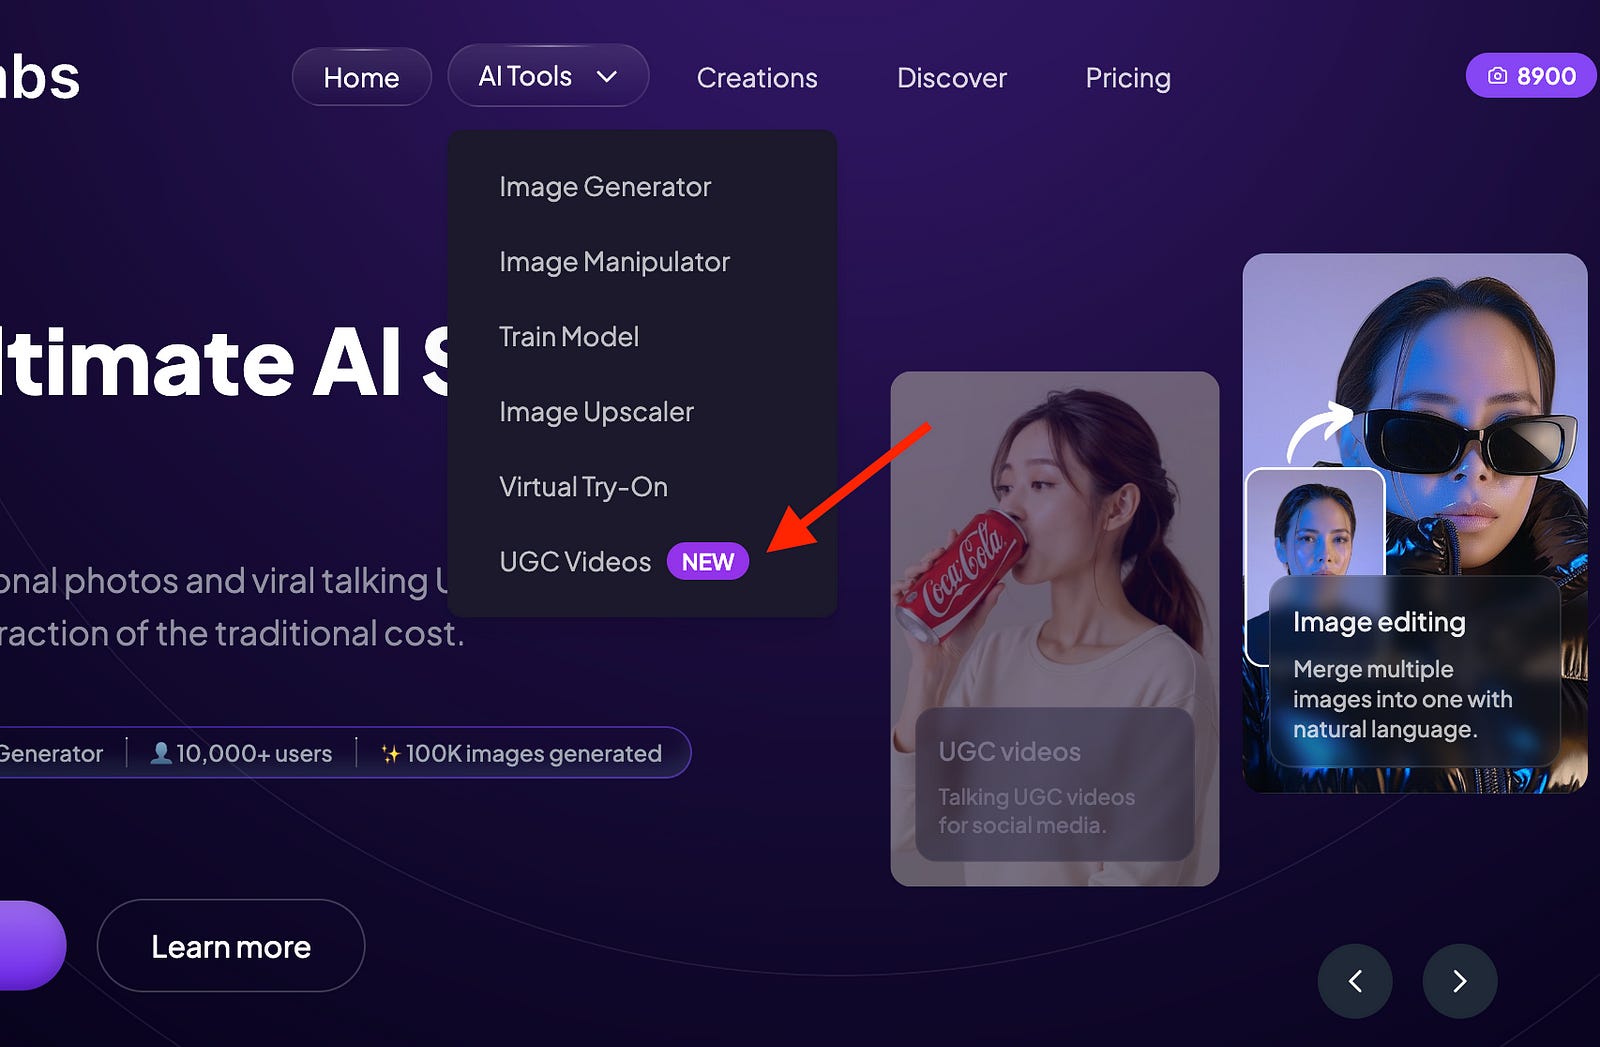
Task: Open Virtual Try-On tool
Action: coord(583,487)
